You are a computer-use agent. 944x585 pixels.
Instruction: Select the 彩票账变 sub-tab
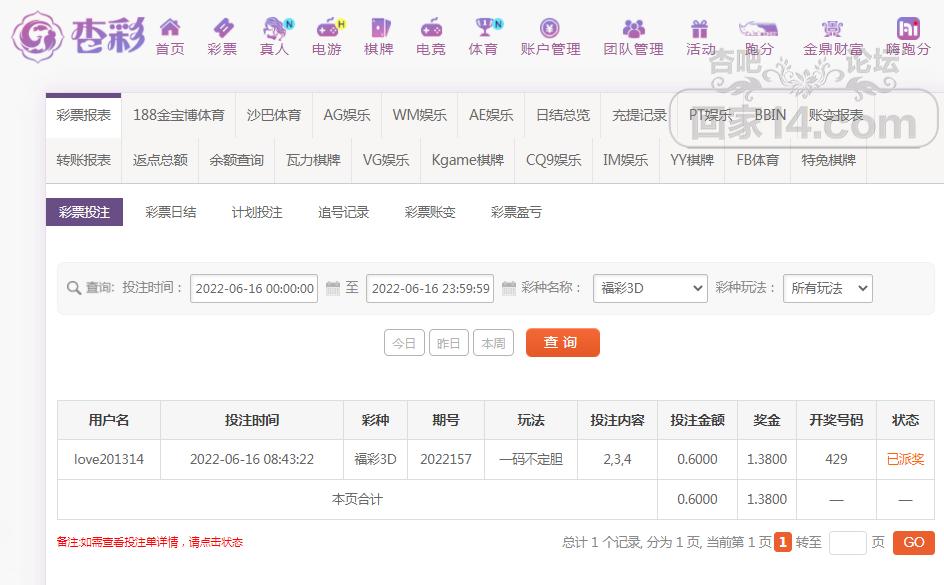[430, 212]
